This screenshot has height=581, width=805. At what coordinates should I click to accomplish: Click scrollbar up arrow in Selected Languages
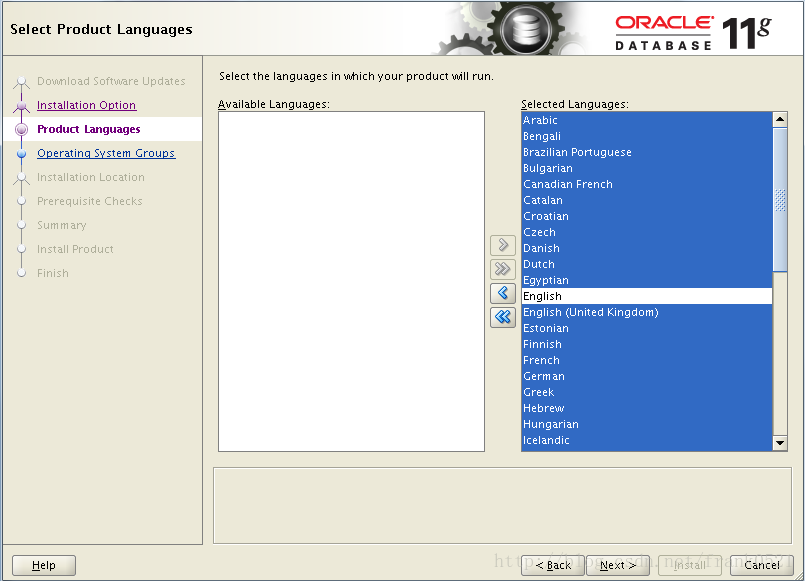780,120
